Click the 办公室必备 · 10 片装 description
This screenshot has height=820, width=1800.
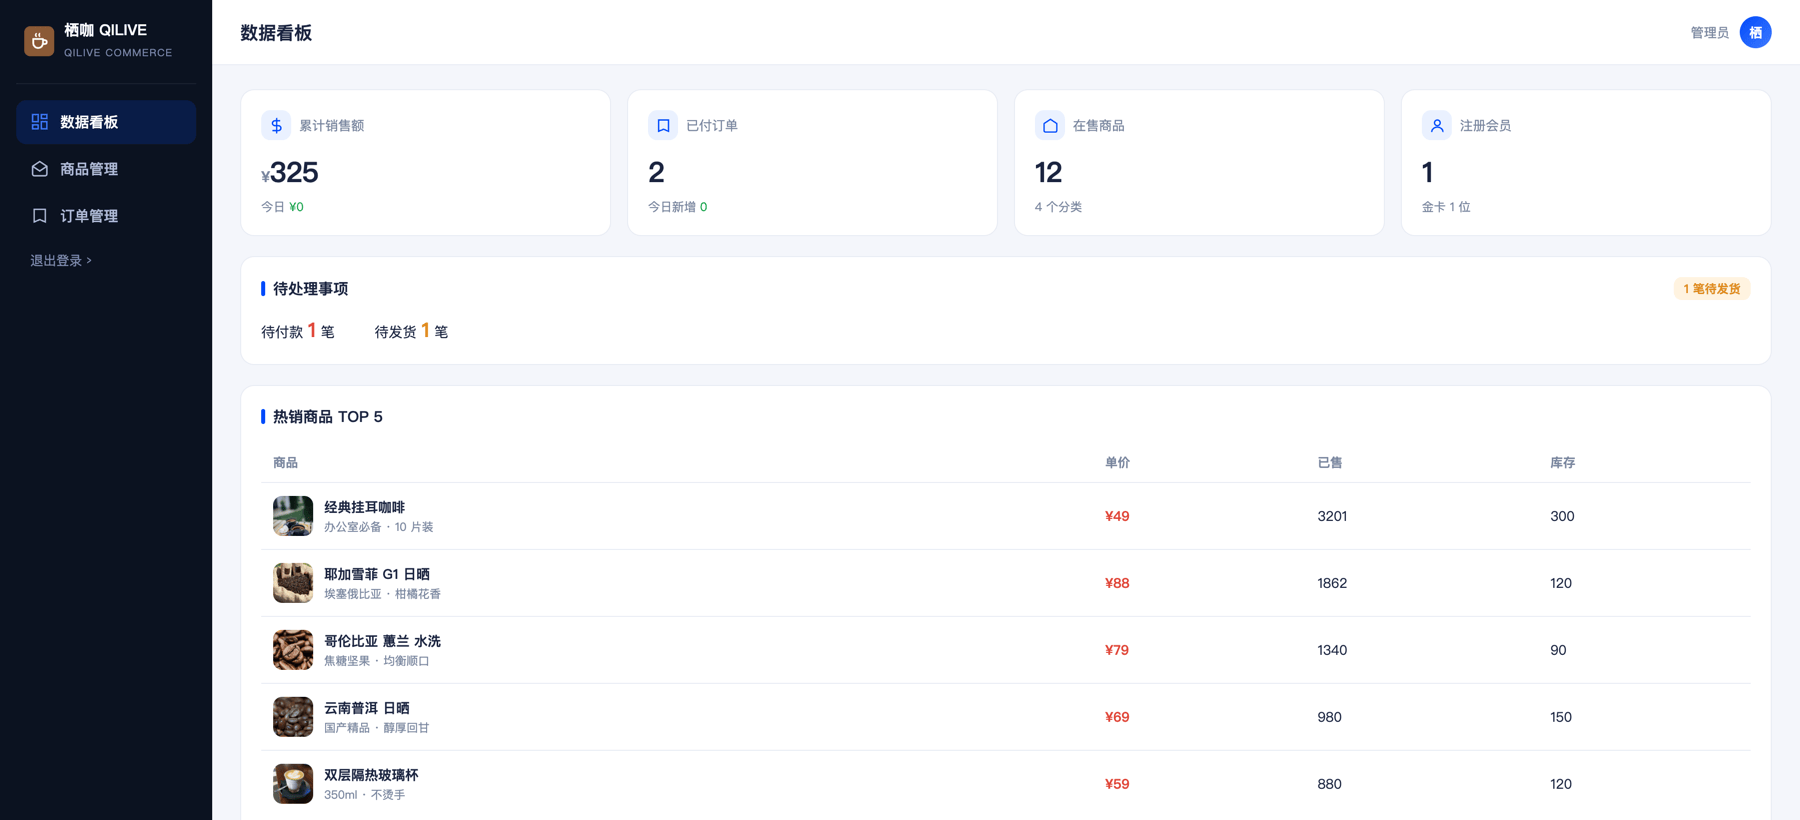(x=378, y=527)
